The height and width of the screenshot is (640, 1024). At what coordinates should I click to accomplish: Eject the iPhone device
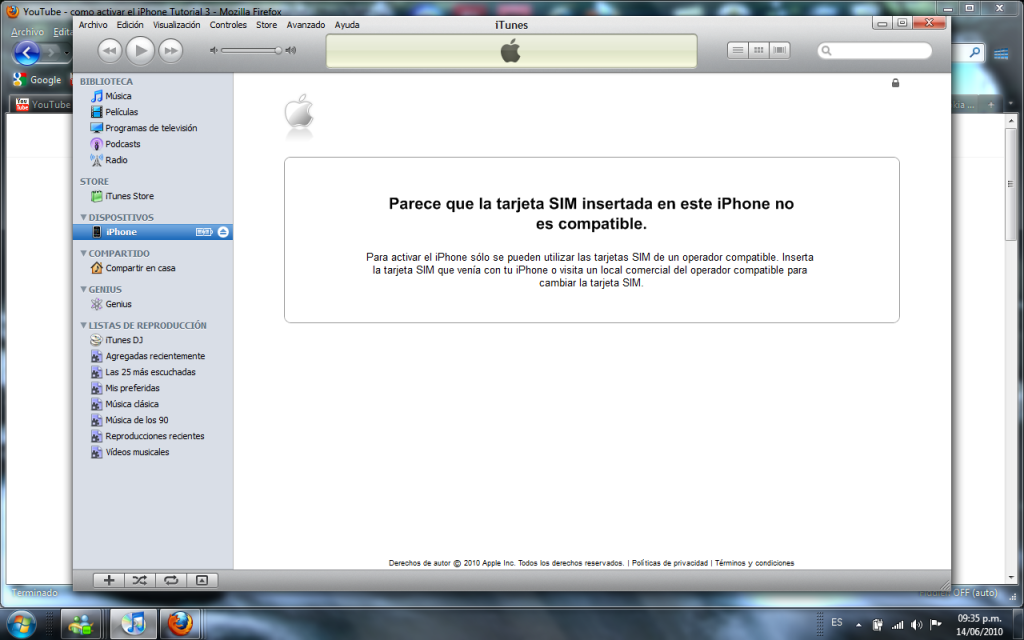223,232
